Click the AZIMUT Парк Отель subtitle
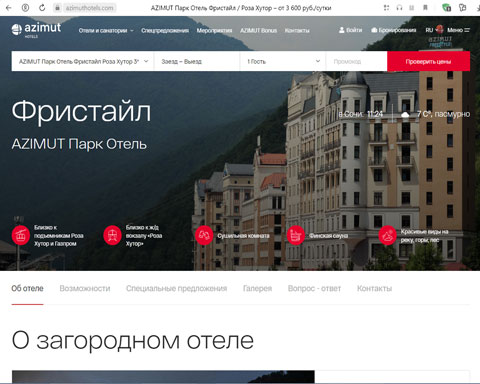Viewport: 480px width, 384px height. 79,144
